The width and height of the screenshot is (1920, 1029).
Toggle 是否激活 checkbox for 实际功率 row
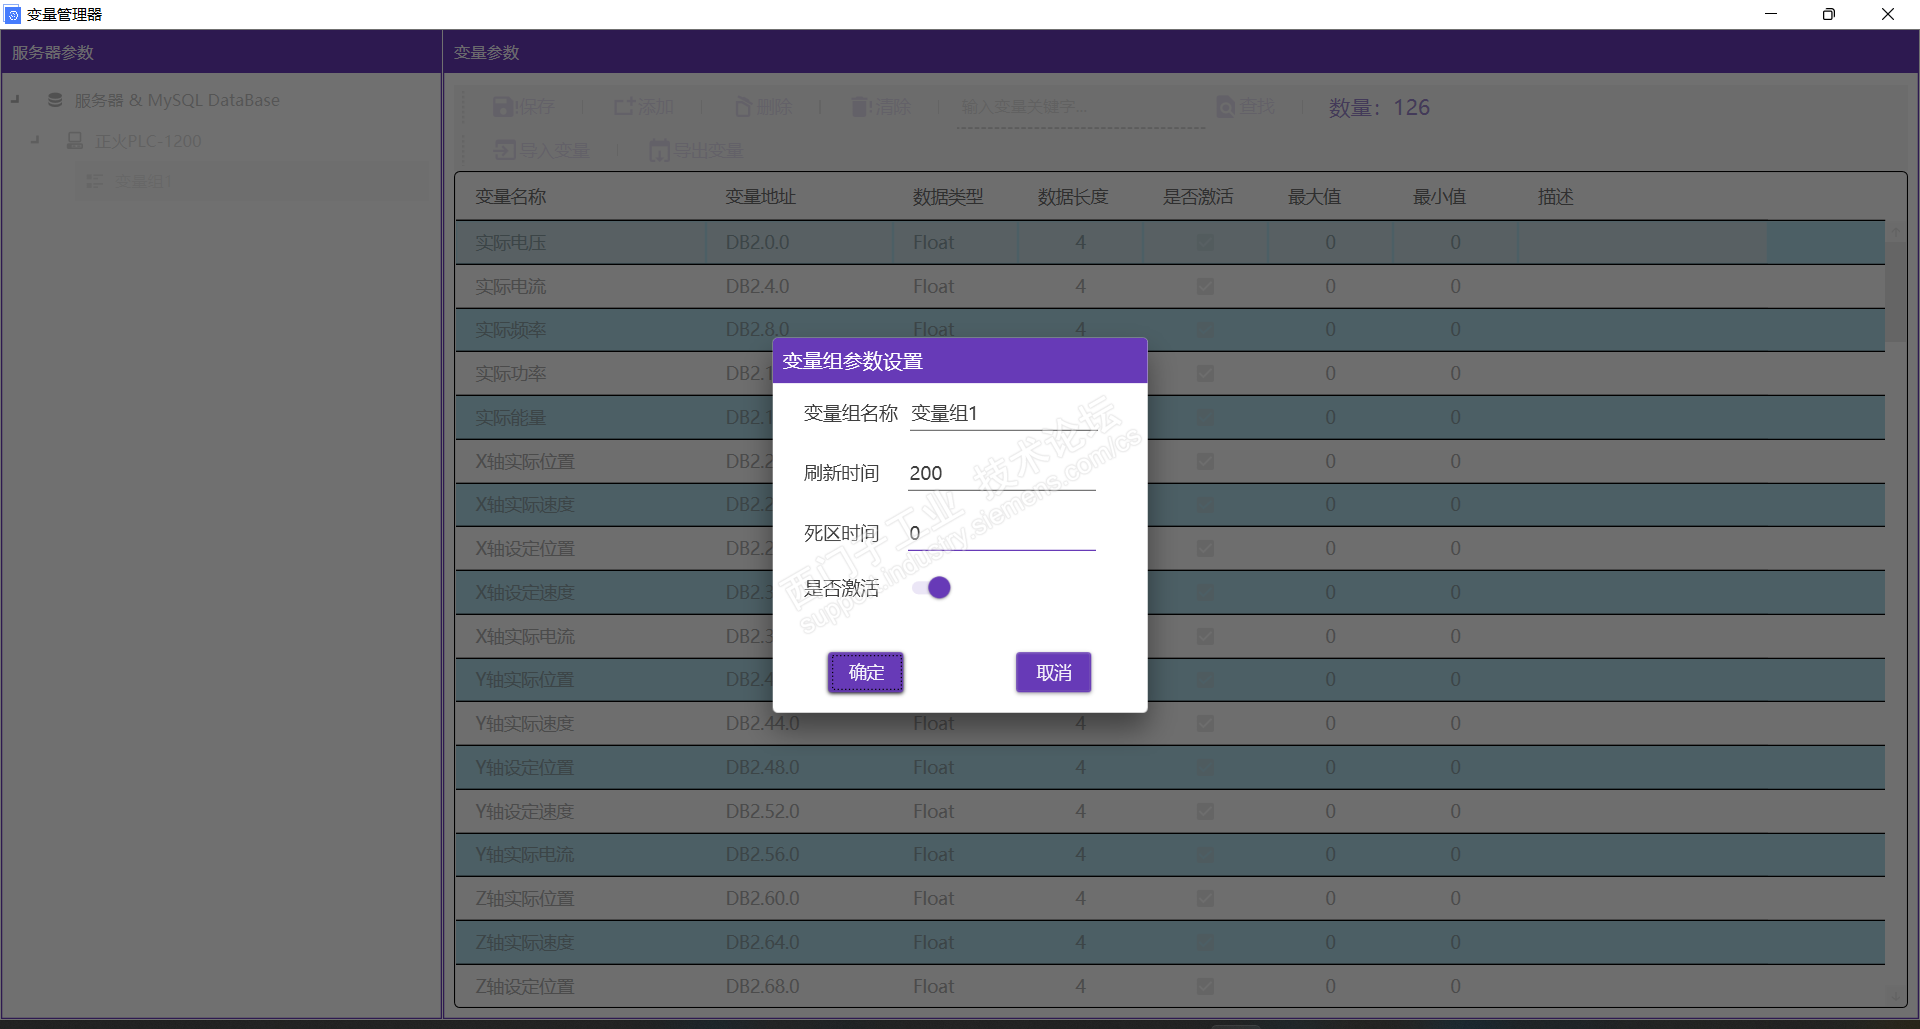click(x=1205, y=373)
